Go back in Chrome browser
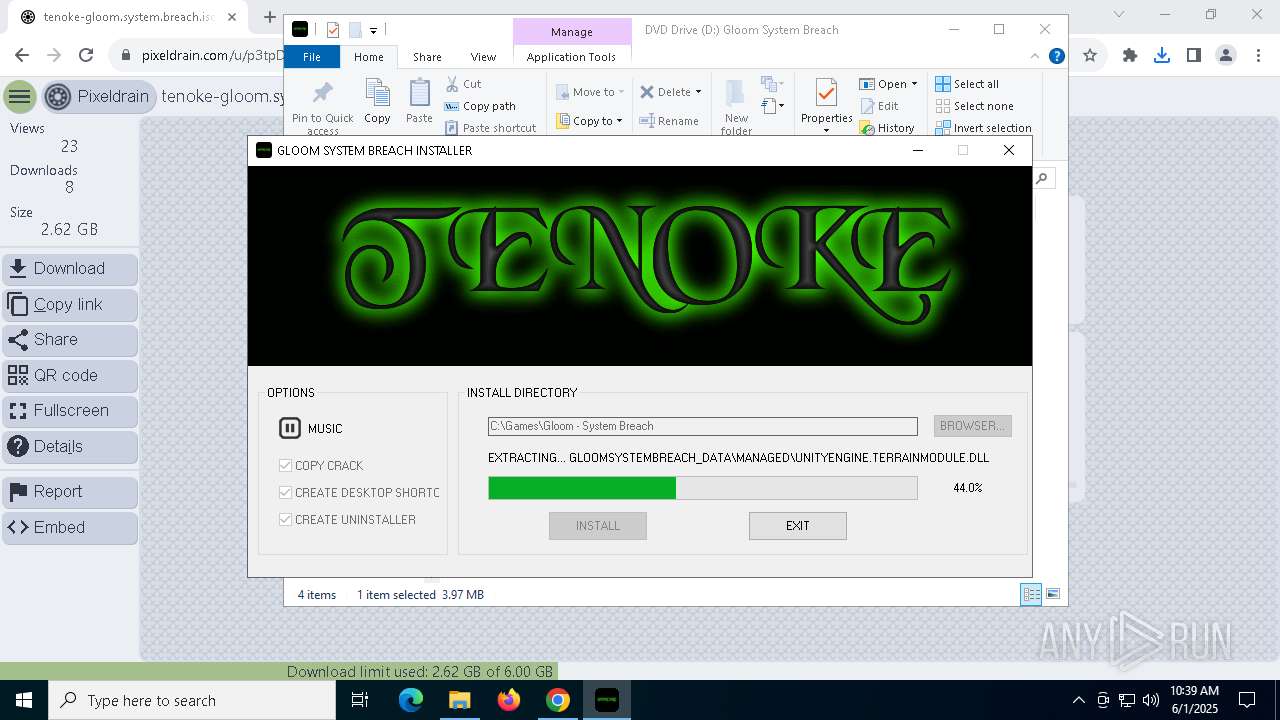This screenshot has height=720, width=1280. (x=22, y=56)
